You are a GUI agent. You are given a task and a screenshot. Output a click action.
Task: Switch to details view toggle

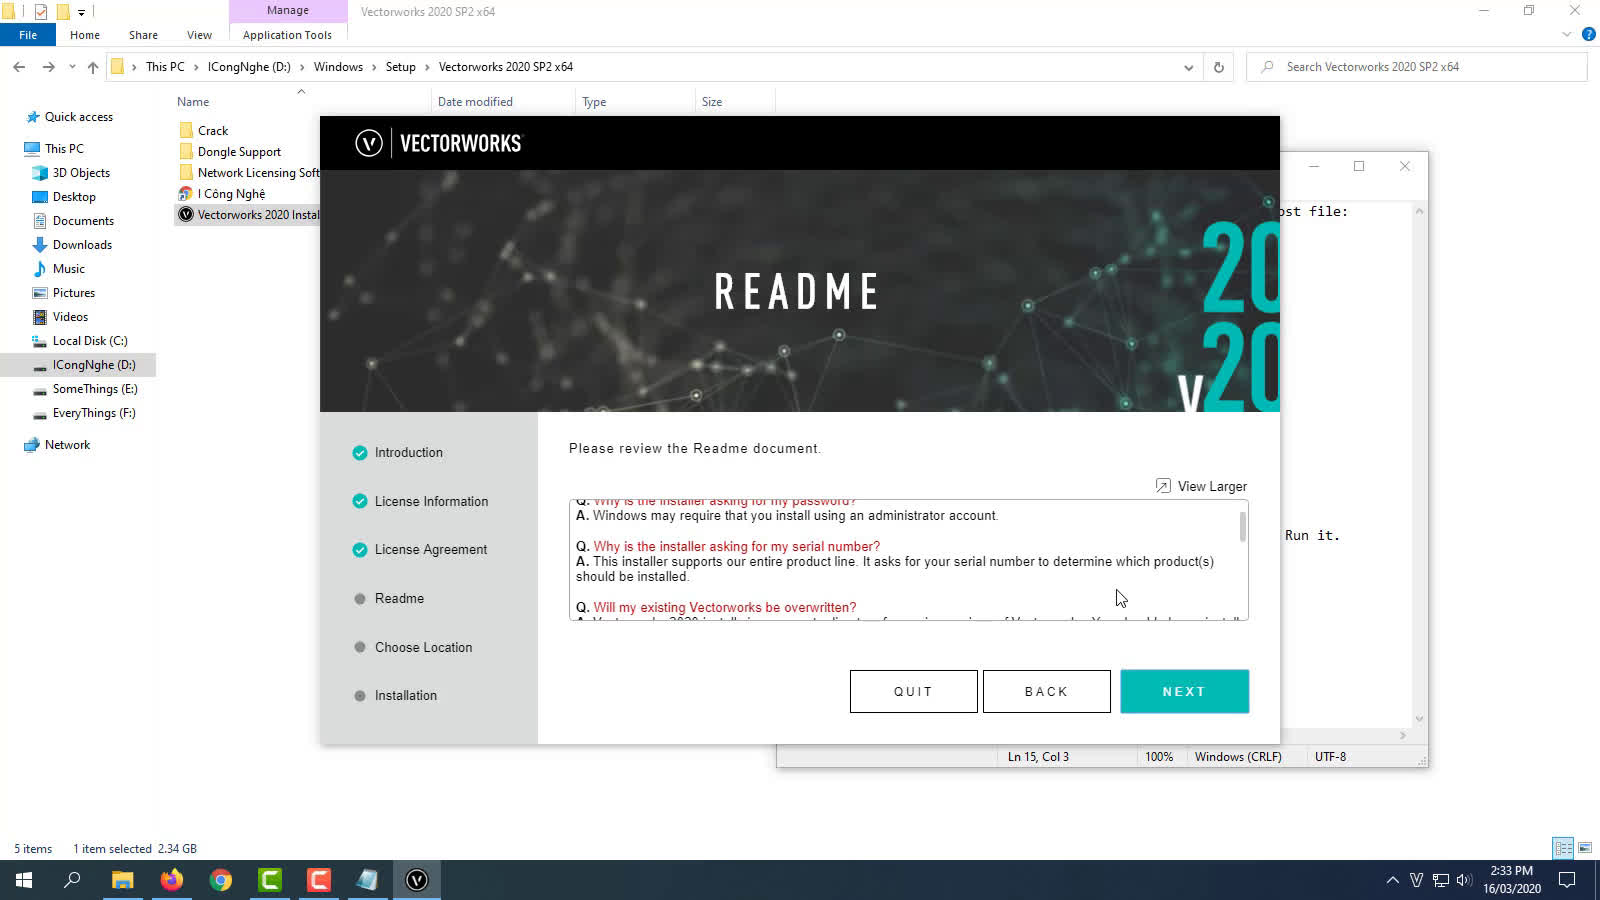click(x=1563, y=848)
